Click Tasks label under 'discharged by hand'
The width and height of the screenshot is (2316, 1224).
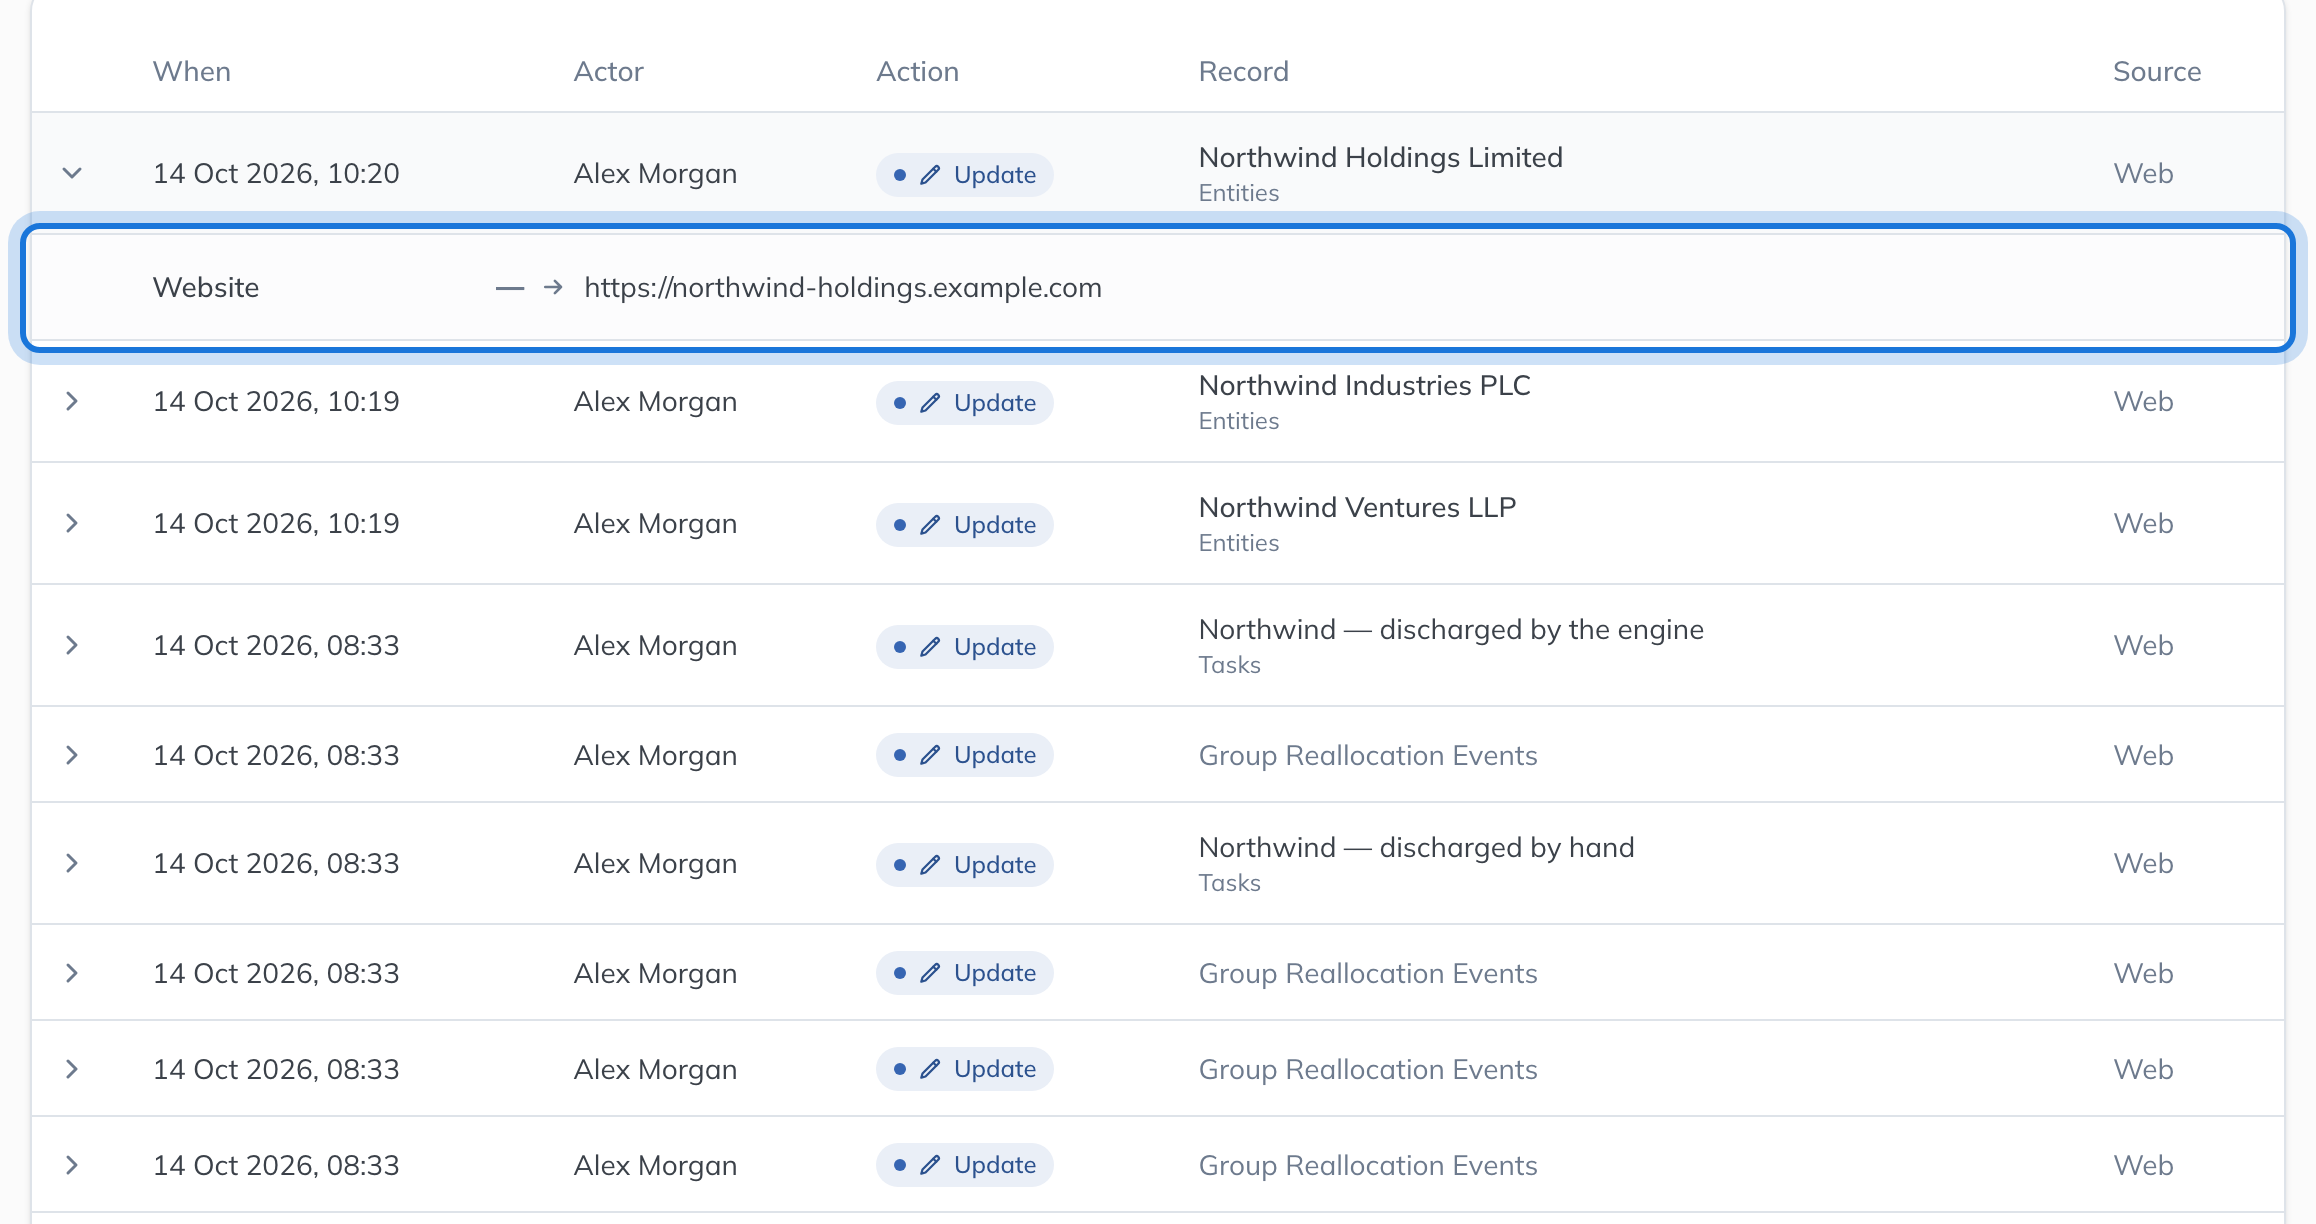(x=1230, y=883)
